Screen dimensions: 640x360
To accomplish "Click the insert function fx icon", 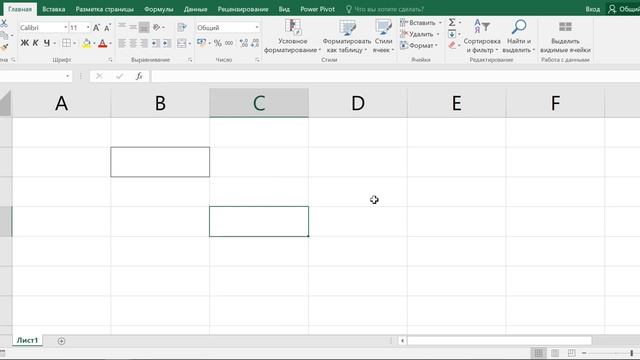I will coord(139,76).
